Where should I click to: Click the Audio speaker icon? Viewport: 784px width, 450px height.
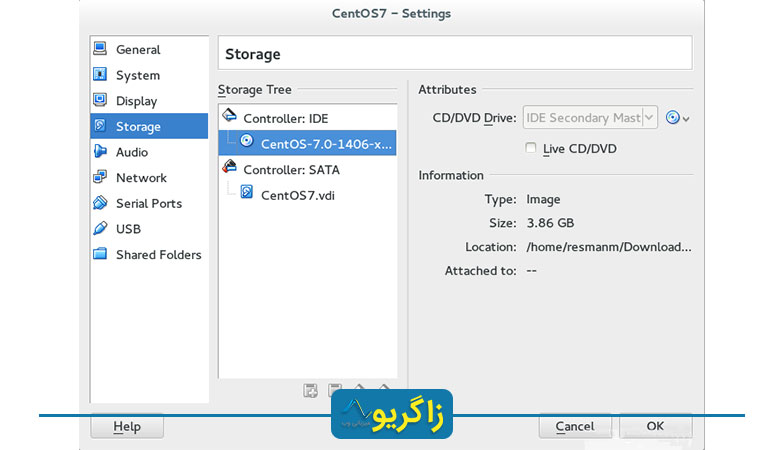tap(100, 151)
